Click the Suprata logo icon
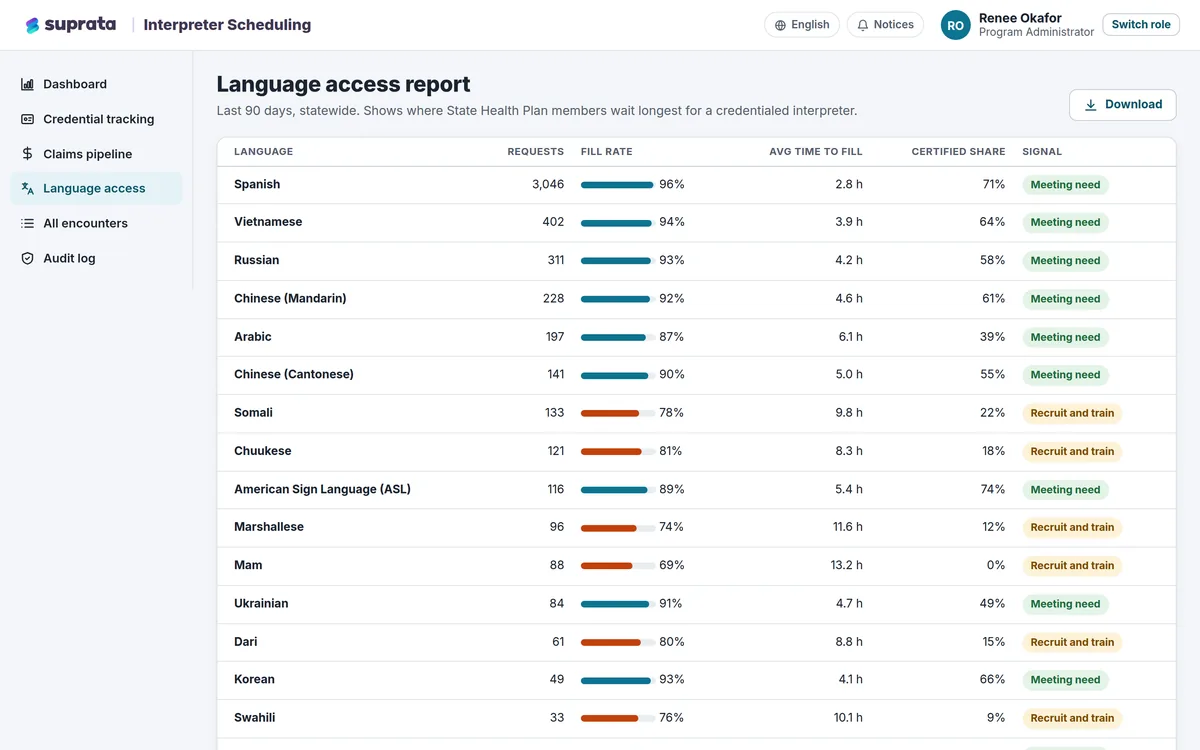Viewport: 1200px width, 750px height. click(x=33, y=25)
